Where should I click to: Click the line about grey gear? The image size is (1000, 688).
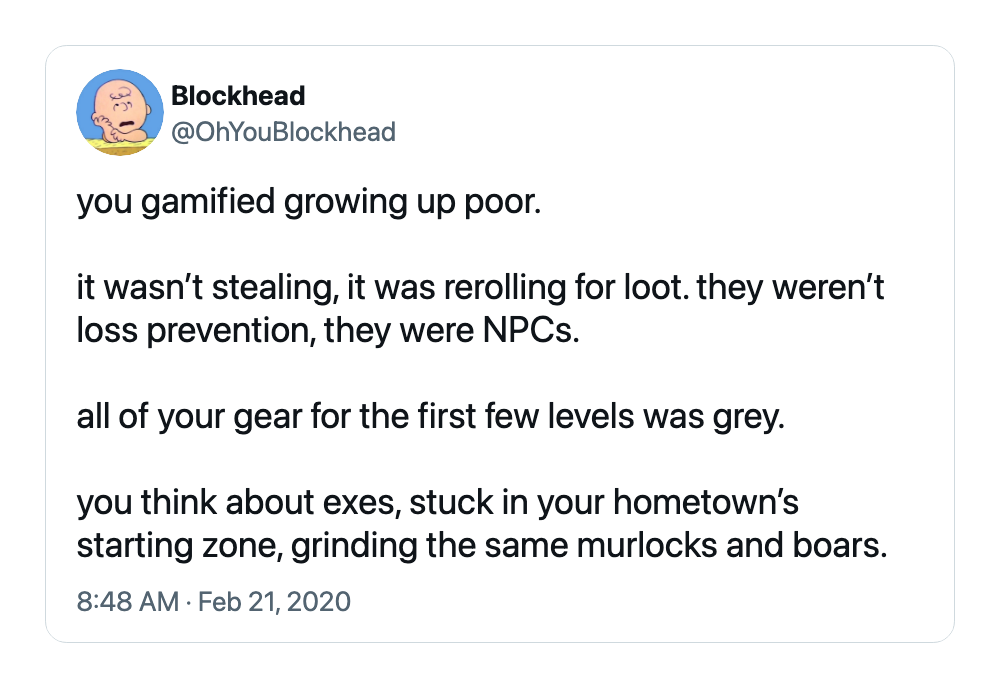tap(430, 417)
